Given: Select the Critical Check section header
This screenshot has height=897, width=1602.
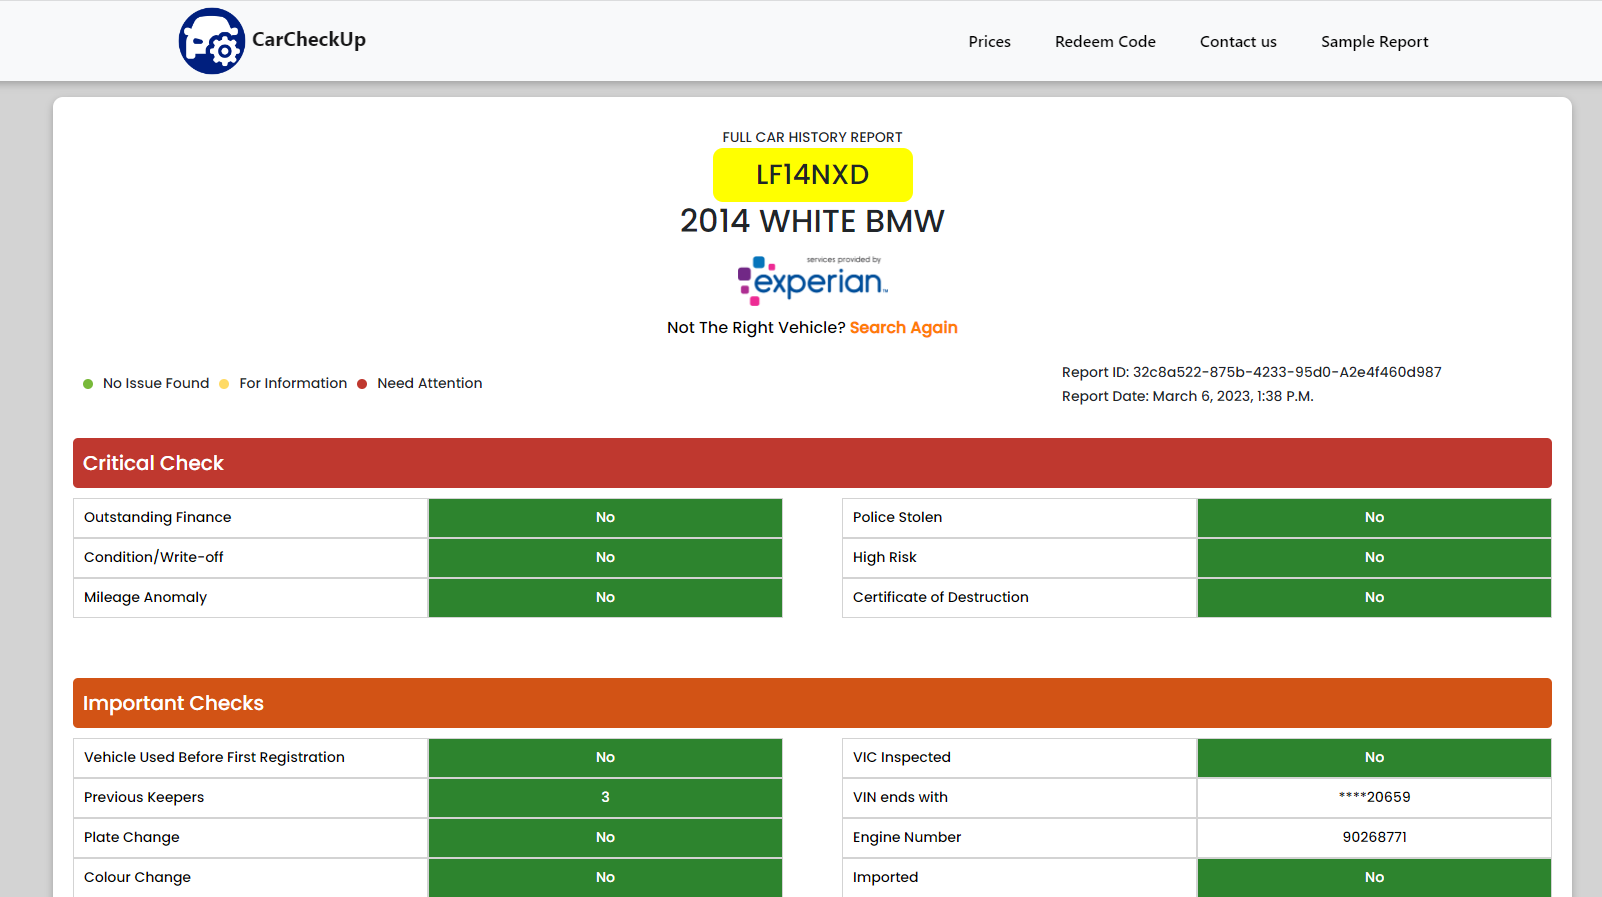Looking at the screenshot, I should click(812, 463).
